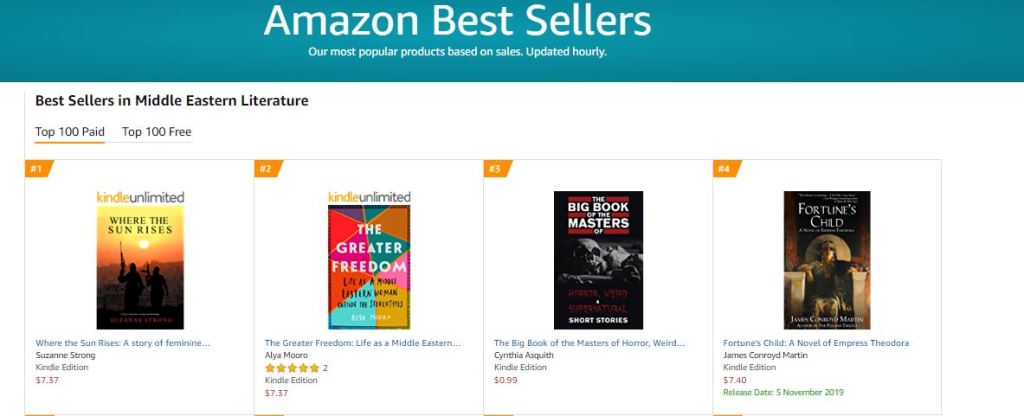Click the $7.37 price for Where the Sun Rises

48,380
